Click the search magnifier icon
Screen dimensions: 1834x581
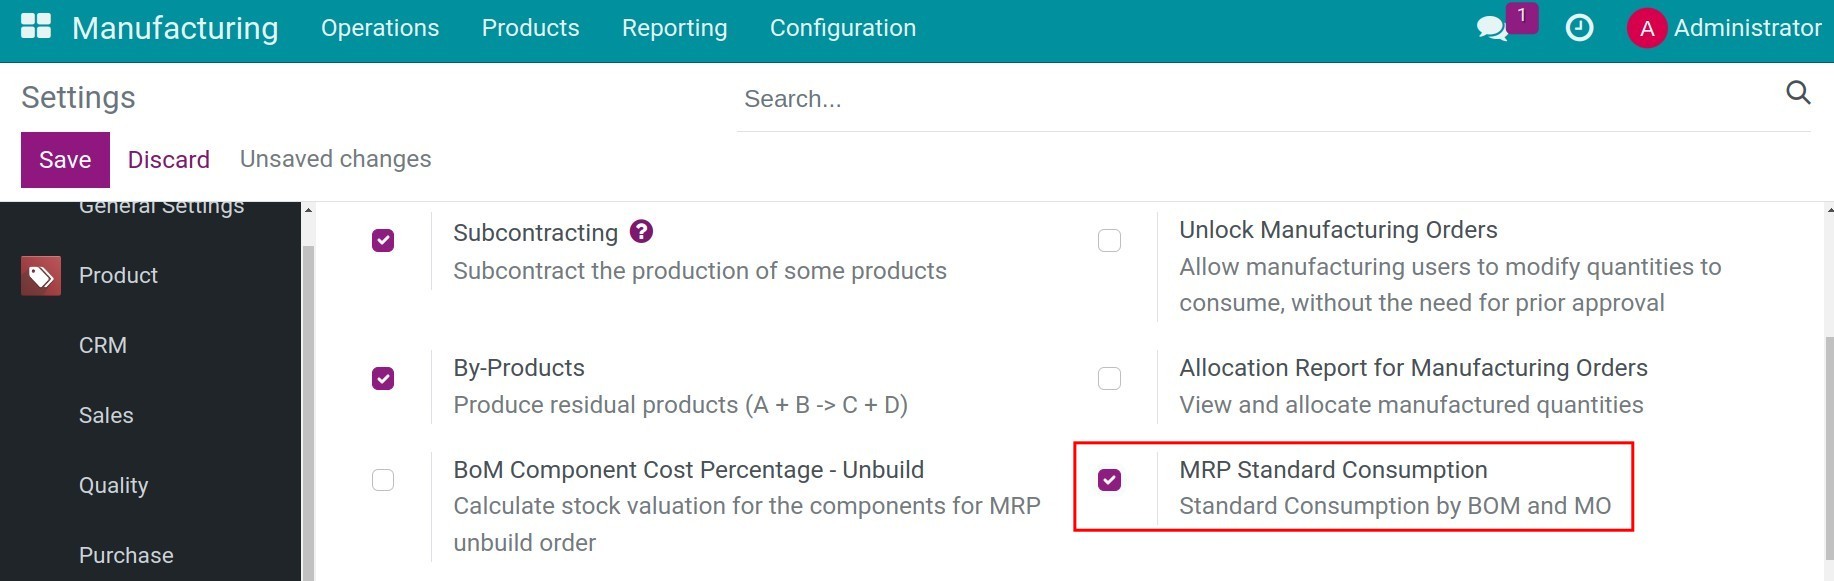click(x=1798, y=93)
